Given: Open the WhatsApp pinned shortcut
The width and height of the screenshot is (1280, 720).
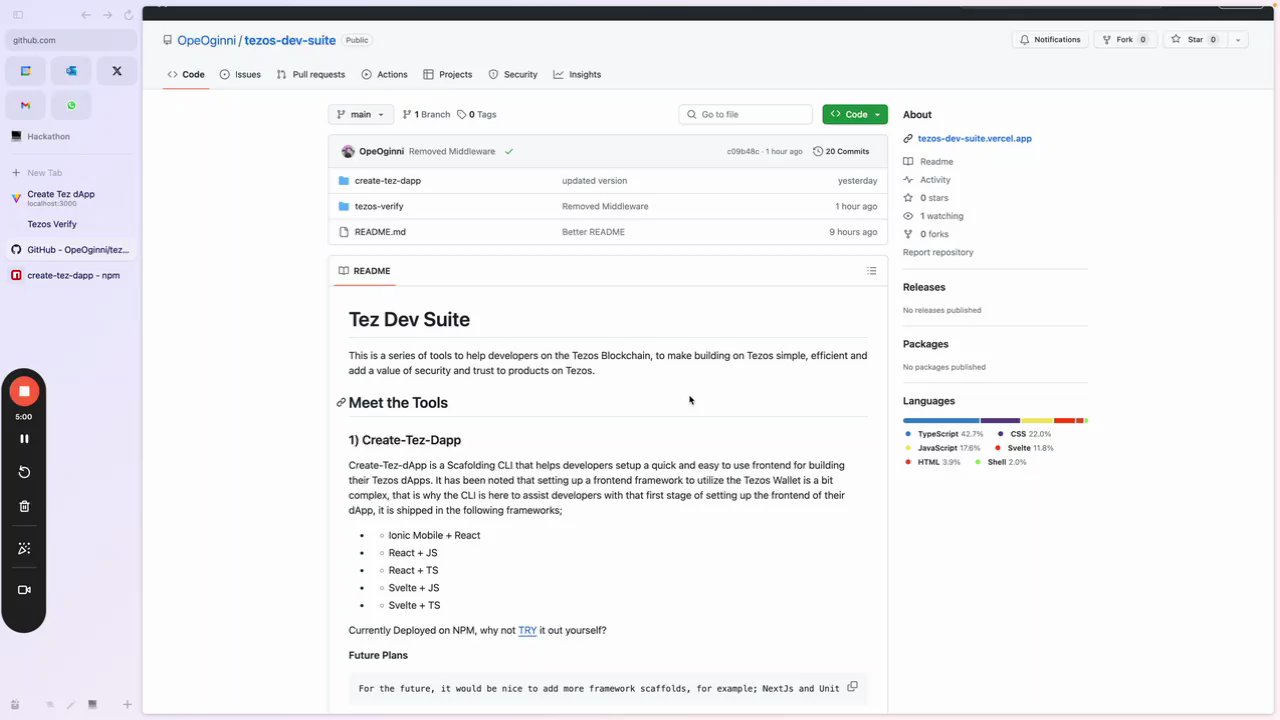Looking at the screenshot, I should click(x=71, y=105).
